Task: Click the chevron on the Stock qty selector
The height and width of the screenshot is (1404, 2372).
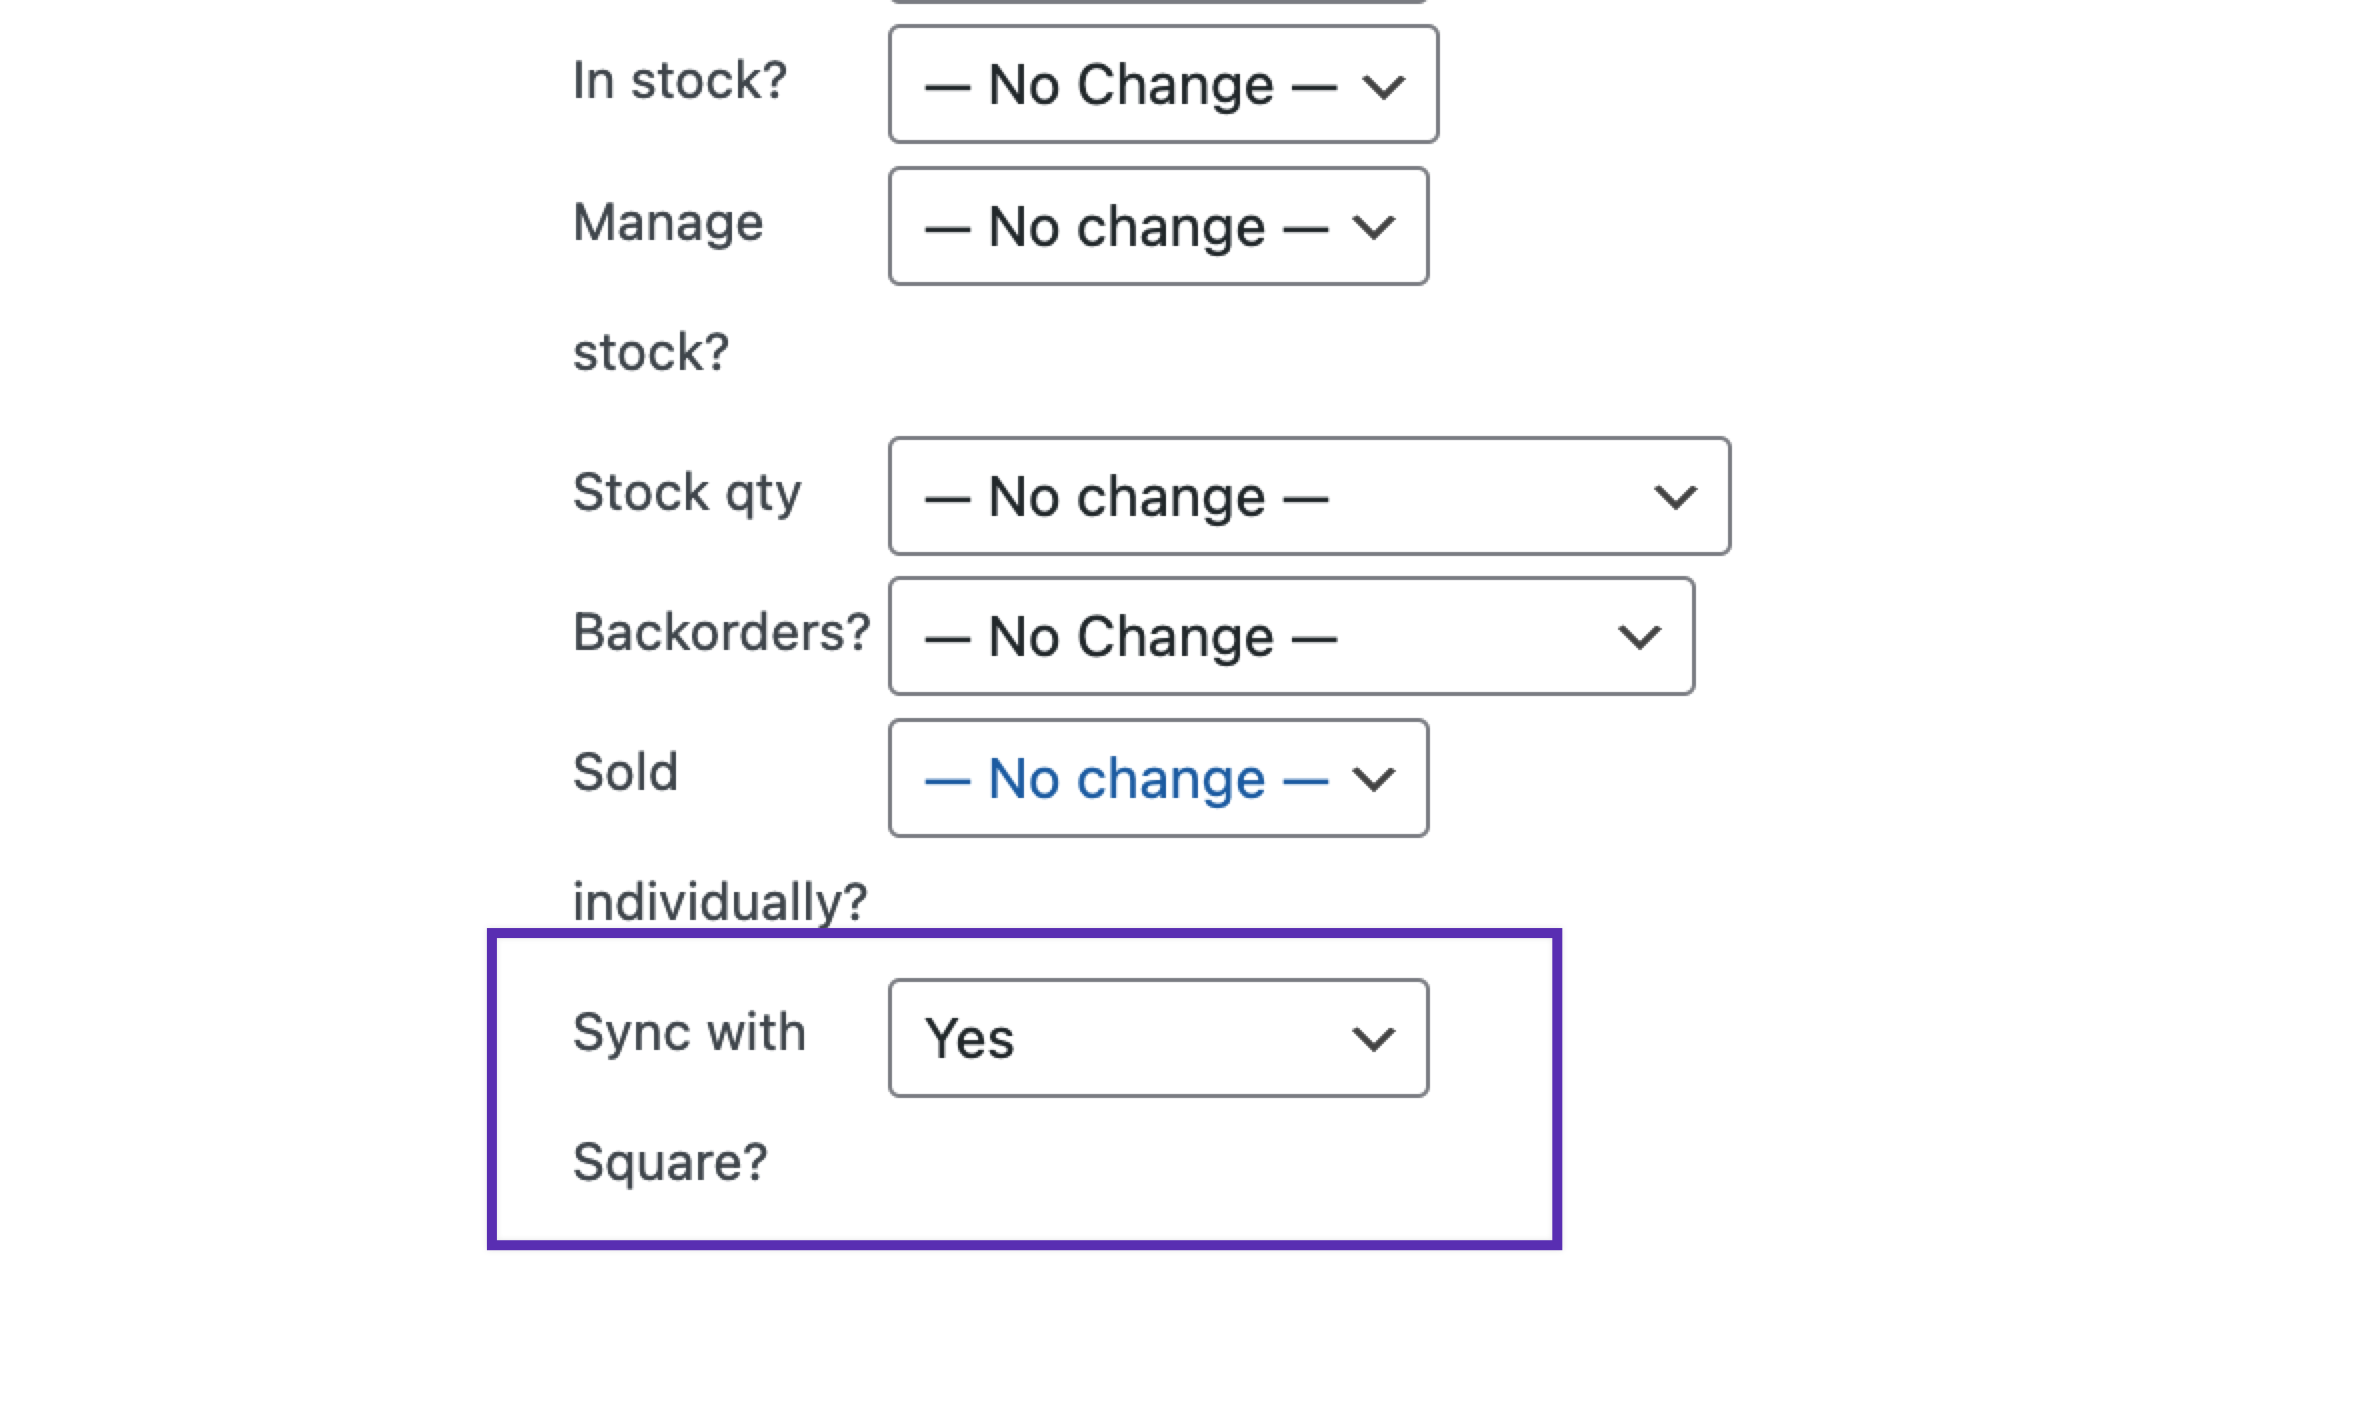Action: pyautogui.click(x=1675, y=496)
